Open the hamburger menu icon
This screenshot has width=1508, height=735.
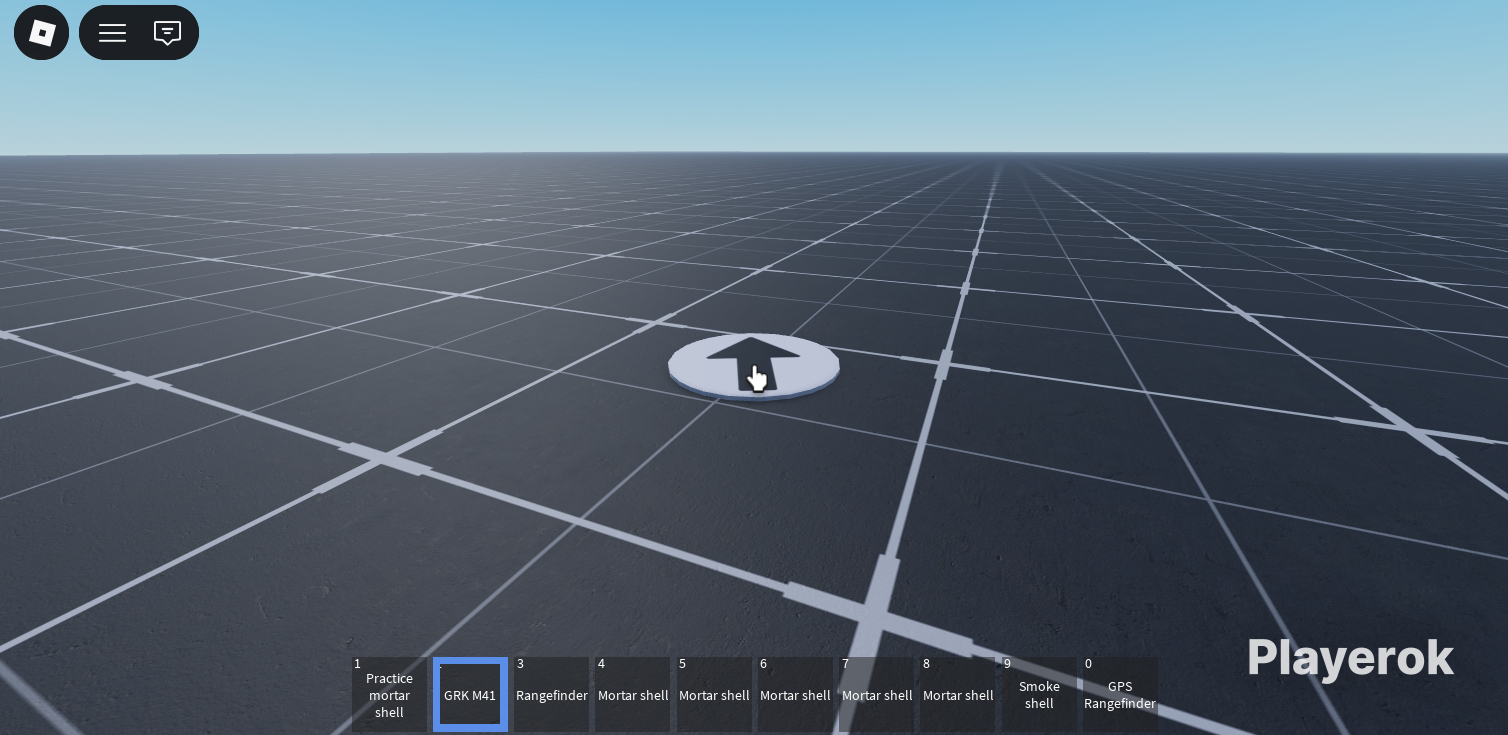[x=112, y=33]
